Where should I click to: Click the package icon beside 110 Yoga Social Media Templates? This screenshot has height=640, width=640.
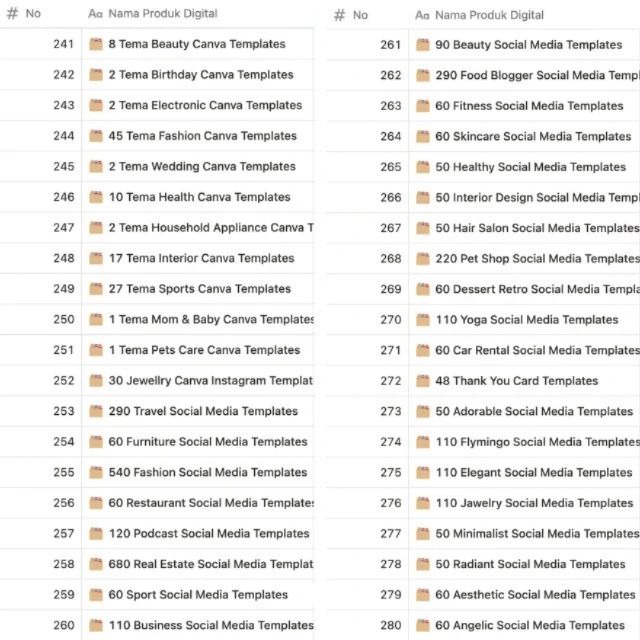pyautogui.click(x=423, y=320)
